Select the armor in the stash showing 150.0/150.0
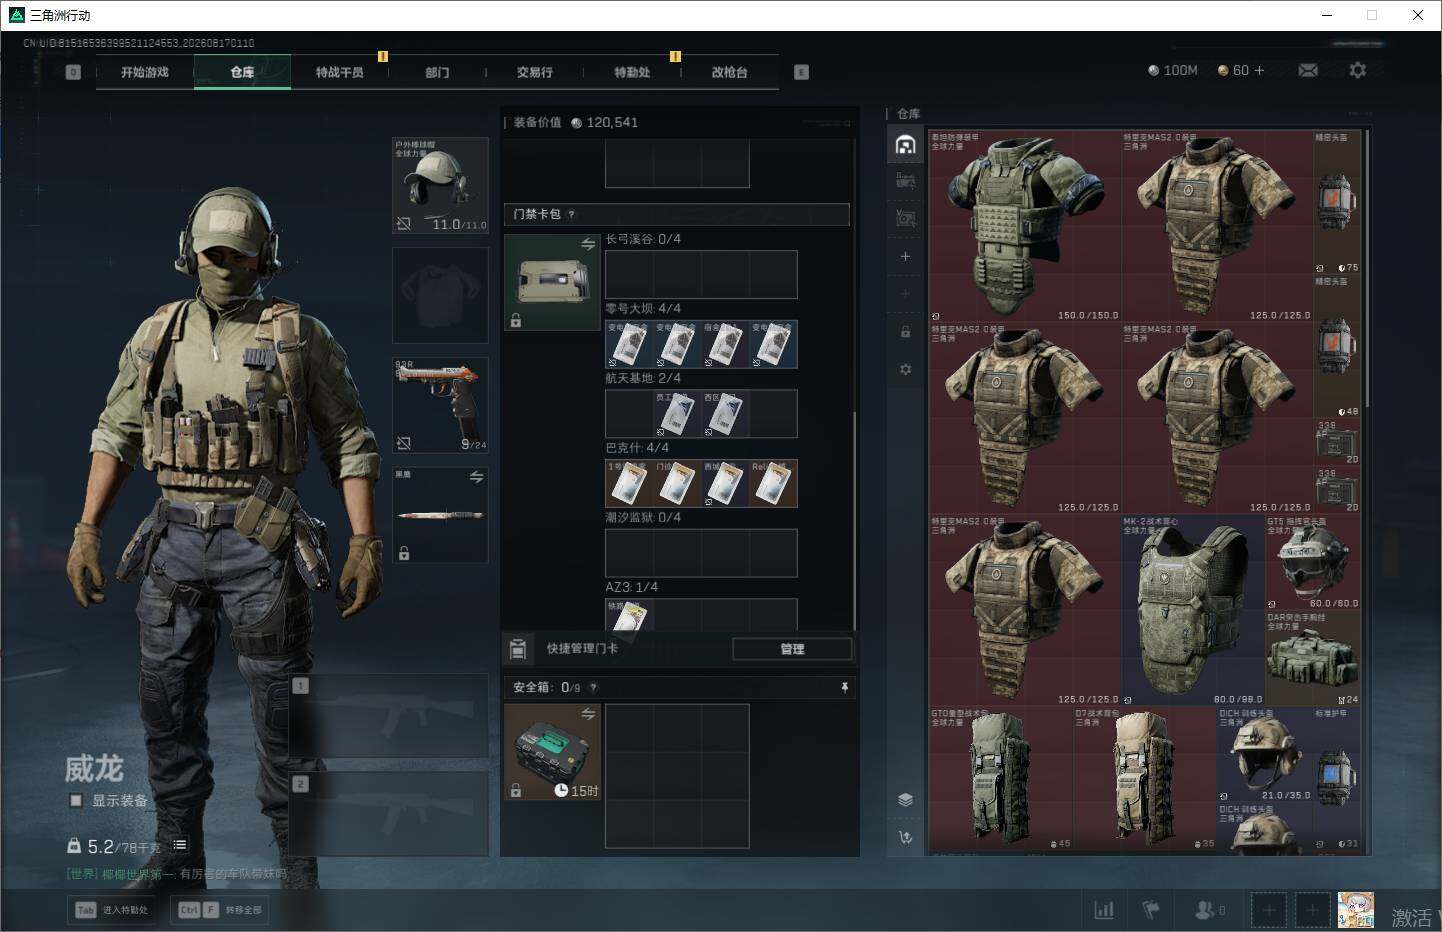 point(1025,226)
